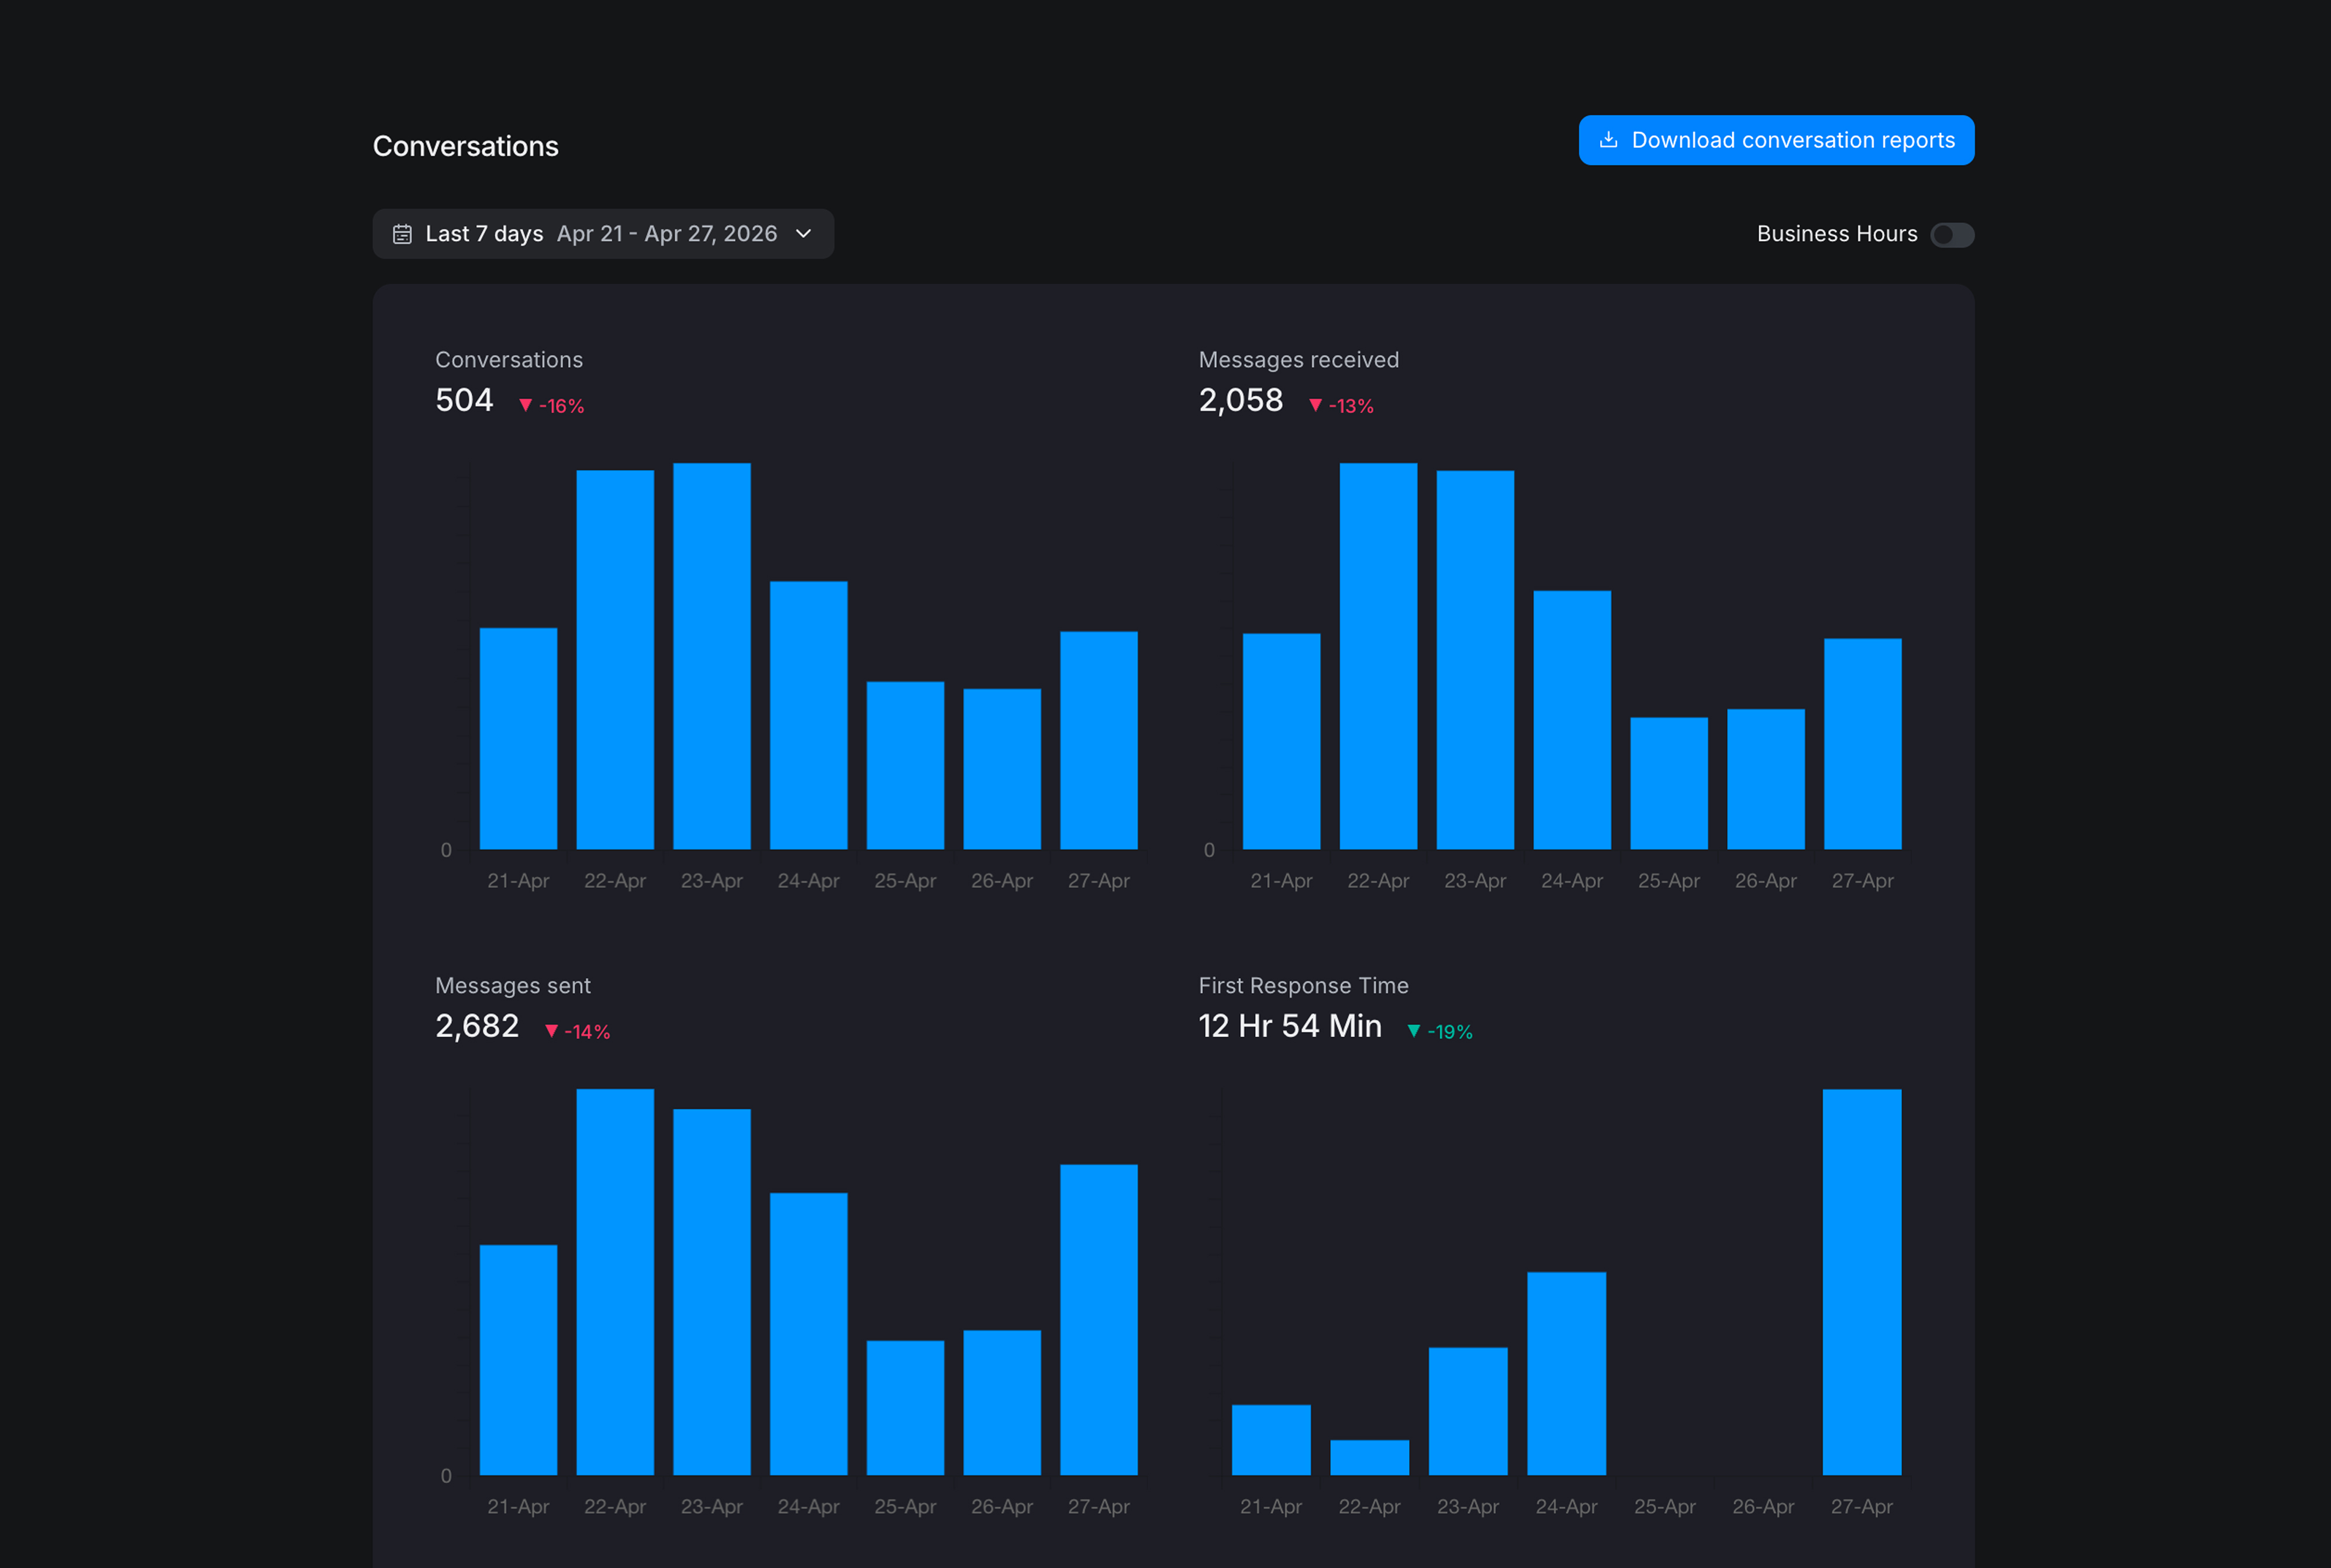Viewport: 2331px width, 1568px height.
Task: Select the 22-Apr bar in Messages received chart
Action: (1378, 656)
